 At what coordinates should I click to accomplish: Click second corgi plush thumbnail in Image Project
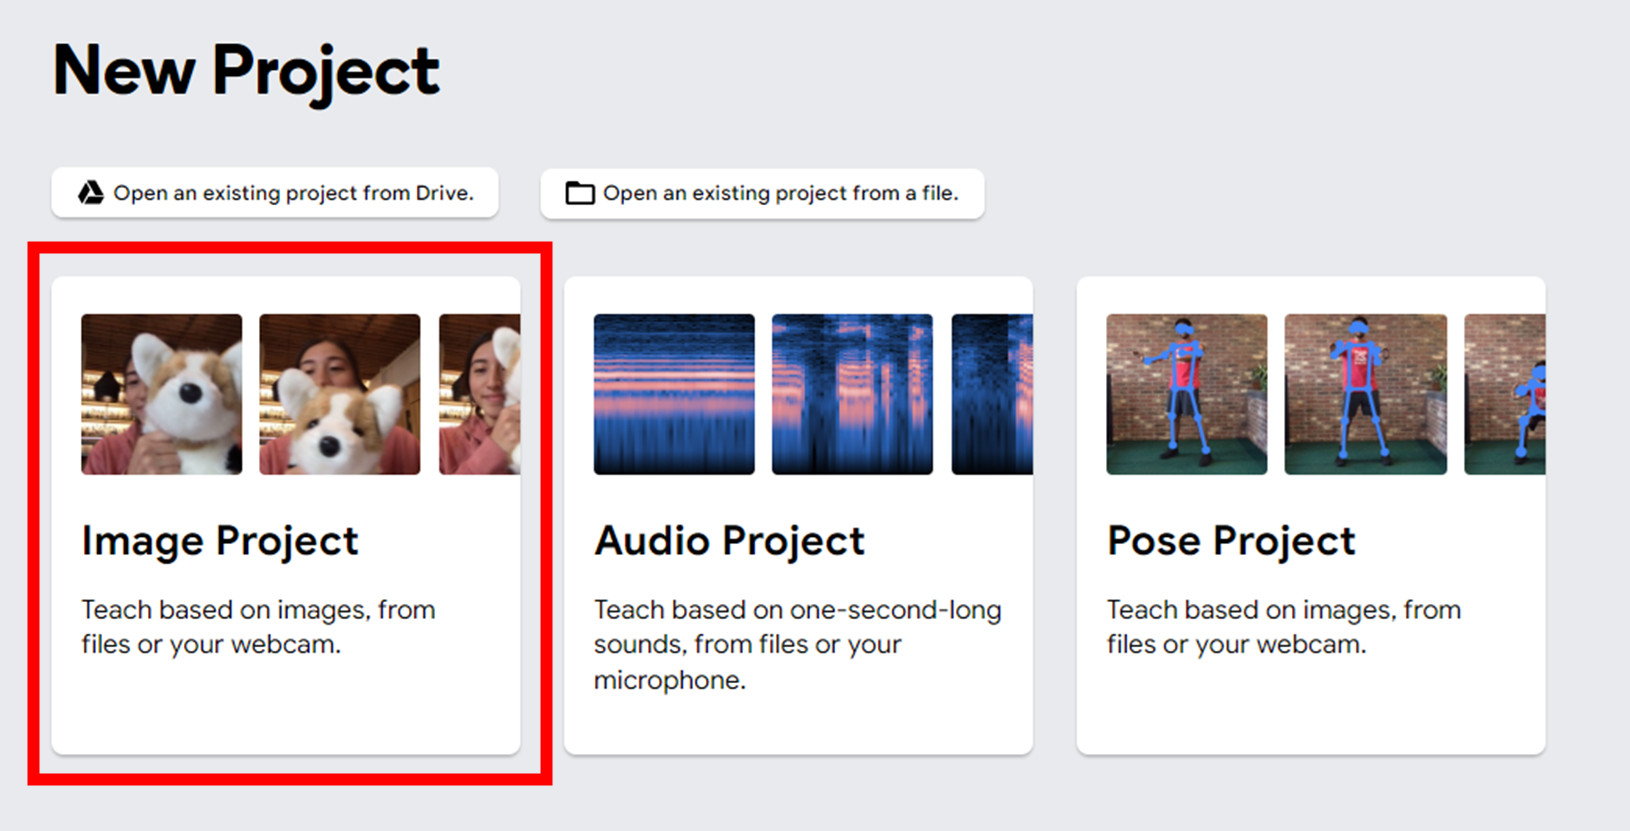pos(340,394)
